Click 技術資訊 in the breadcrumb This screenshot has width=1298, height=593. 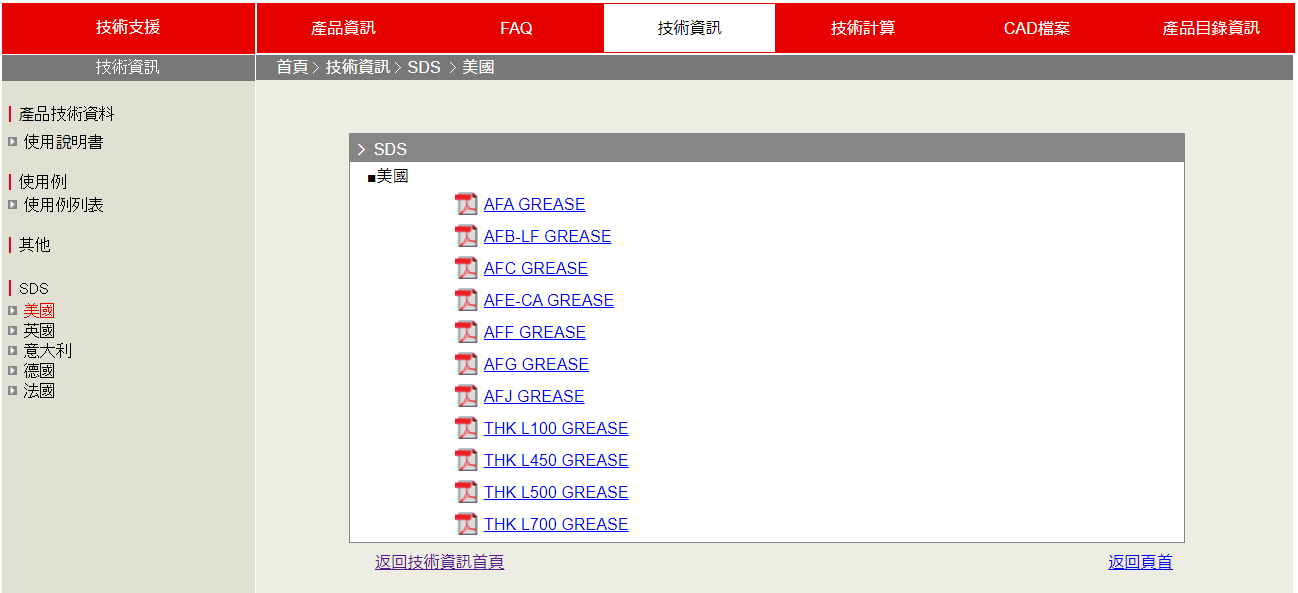click(357, 67)
